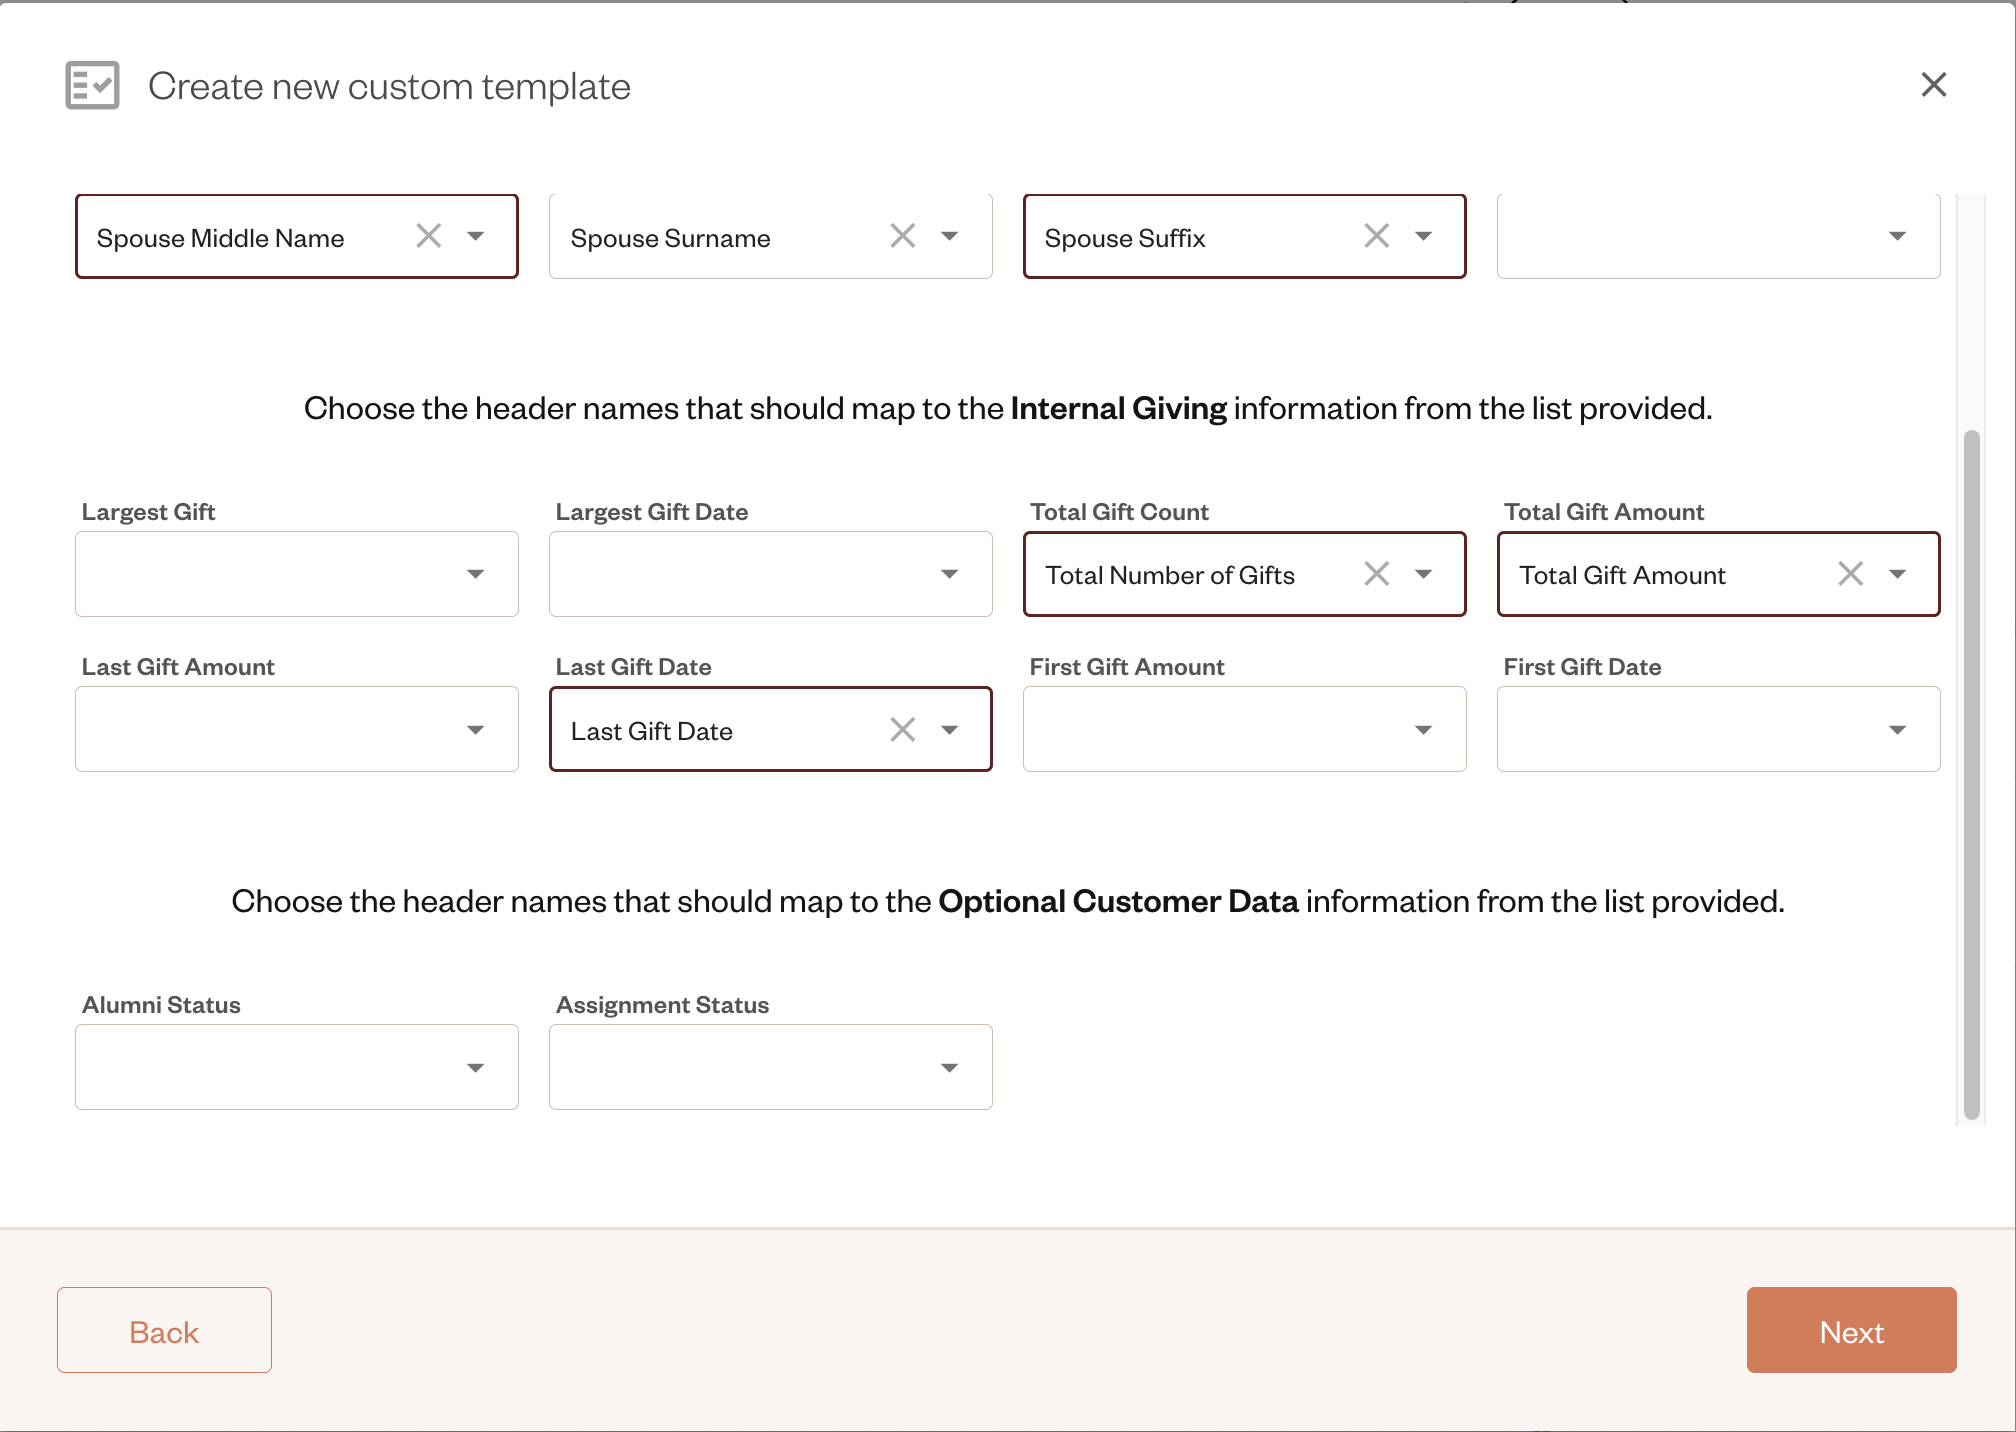Clear the Spouse Suffix selection
Viewport: 2016px width, 1432px height.
(x=1377, y=236)
